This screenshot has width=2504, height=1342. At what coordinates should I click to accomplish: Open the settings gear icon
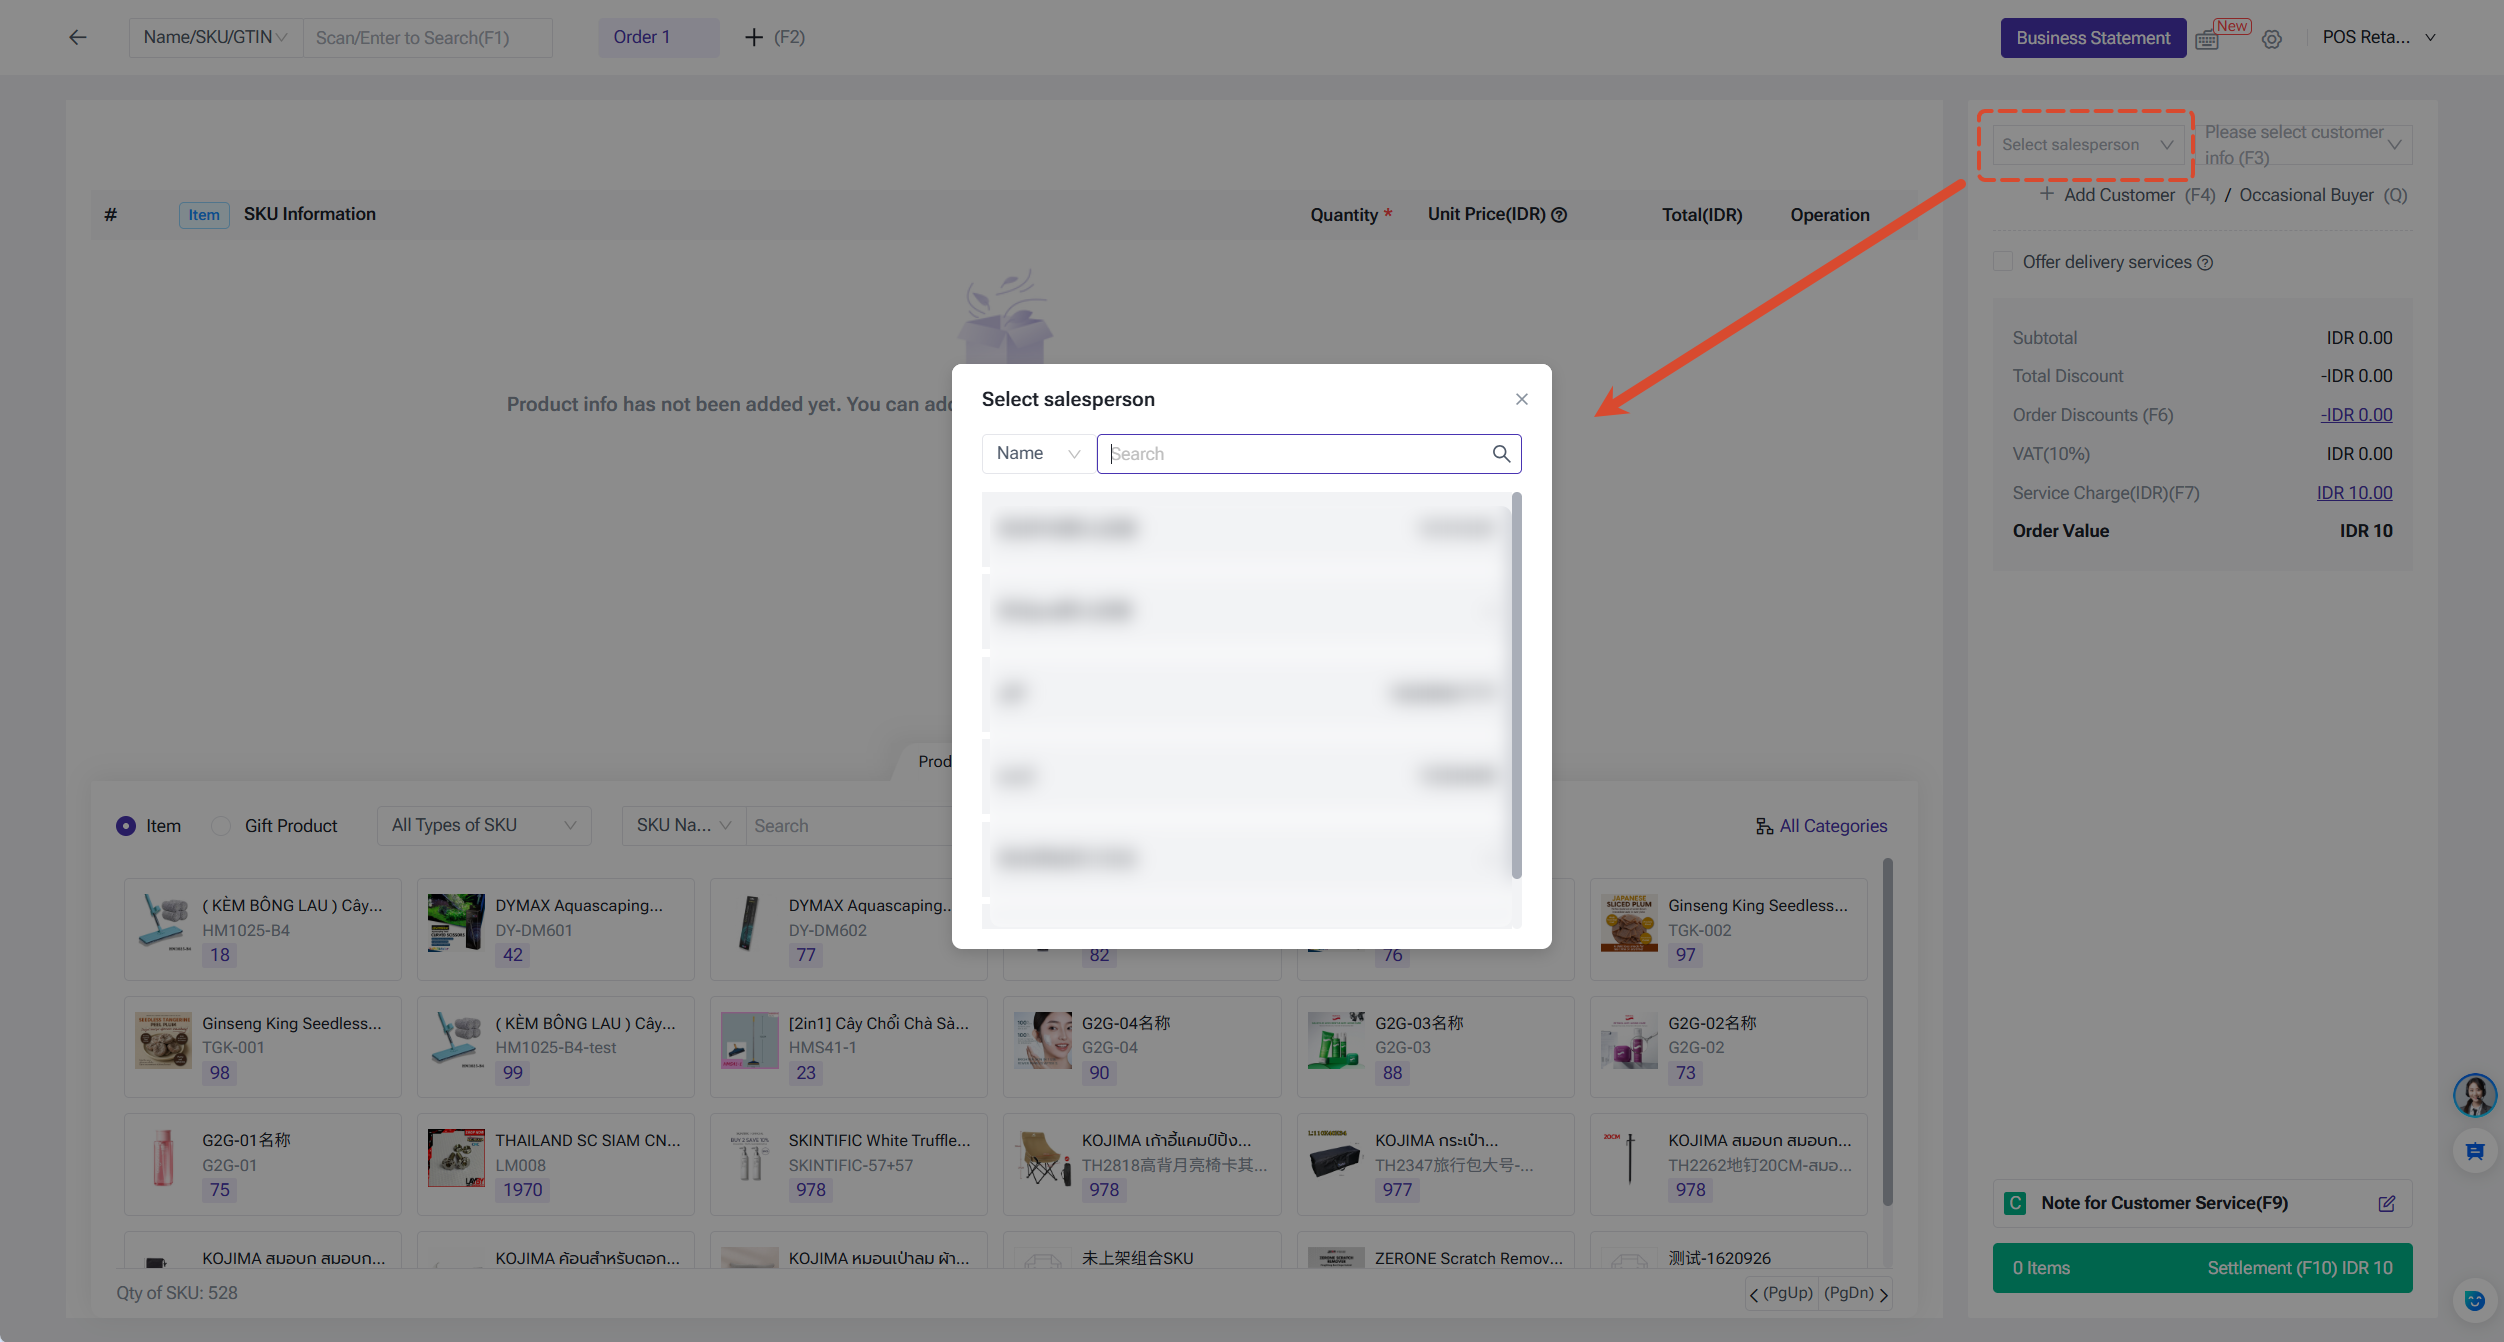[2271, 39]
